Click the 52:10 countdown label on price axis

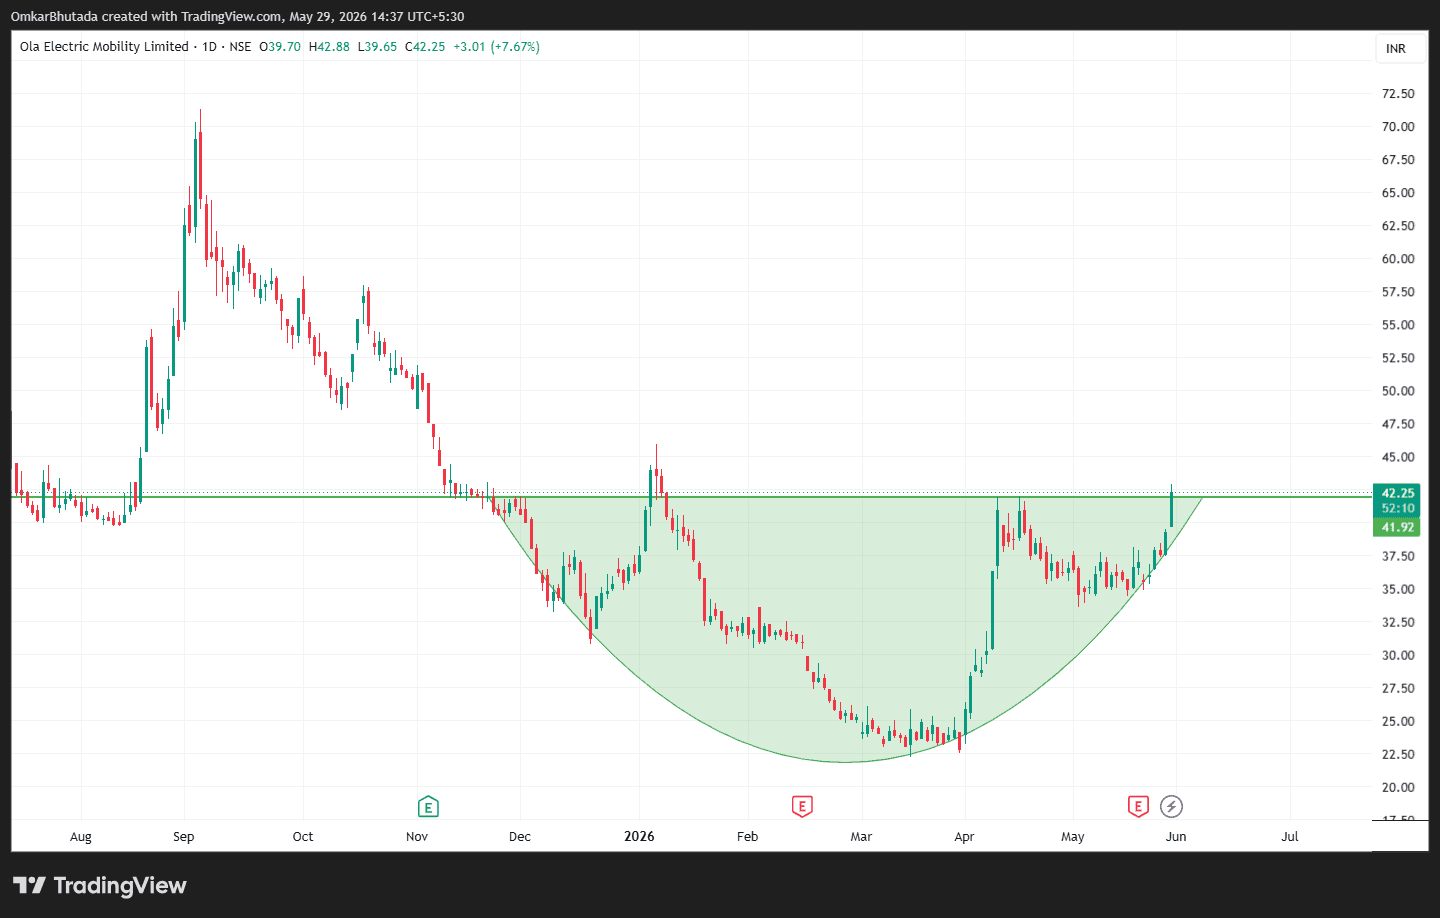pyautogui.click(x=1397, y=508)
